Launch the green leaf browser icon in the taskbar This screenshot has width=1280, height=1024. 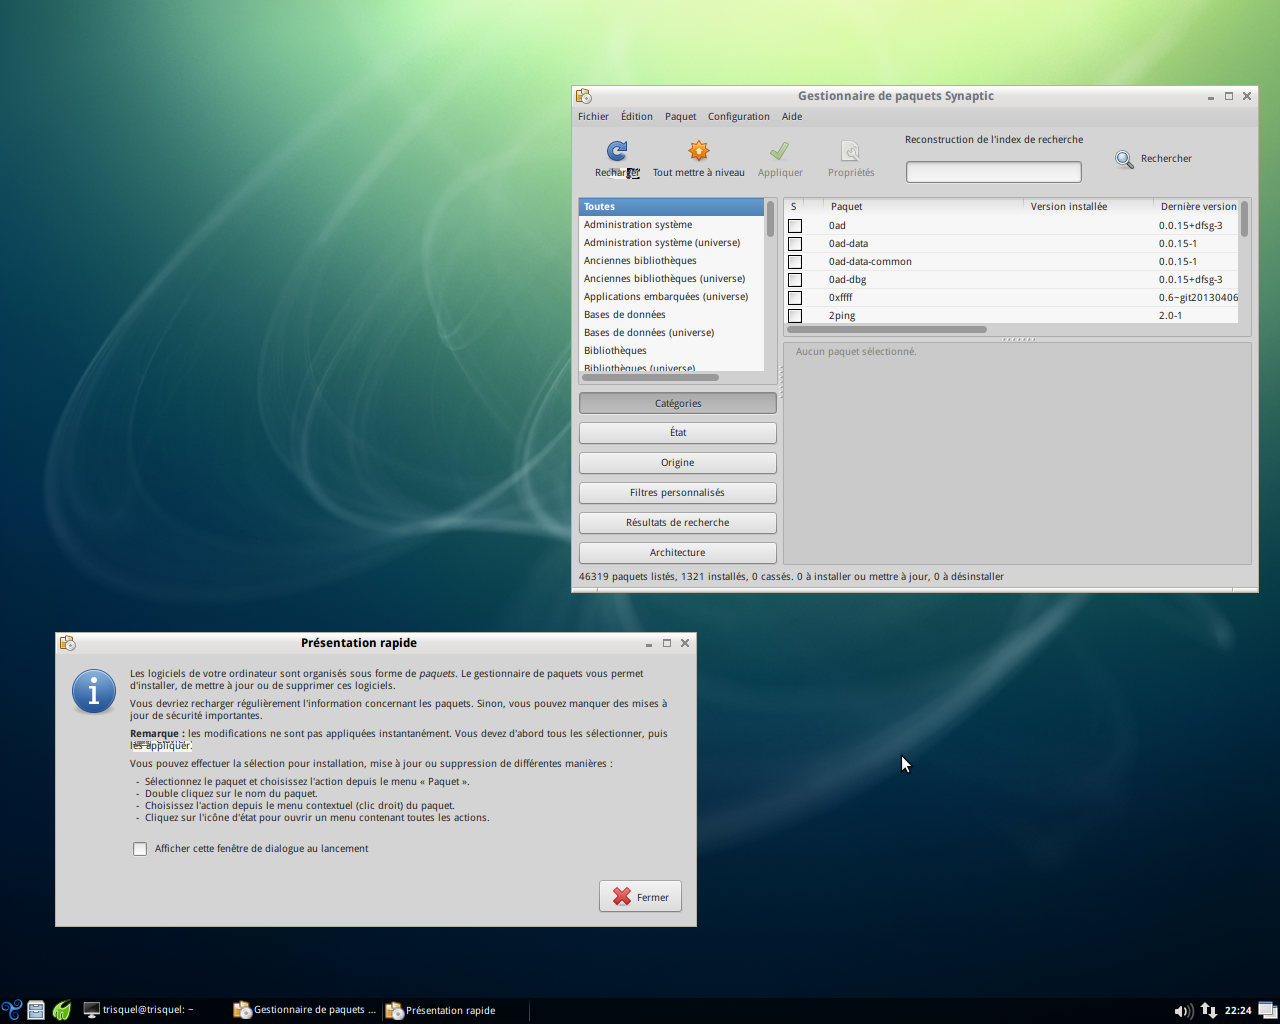click(x=62, y=1010)
